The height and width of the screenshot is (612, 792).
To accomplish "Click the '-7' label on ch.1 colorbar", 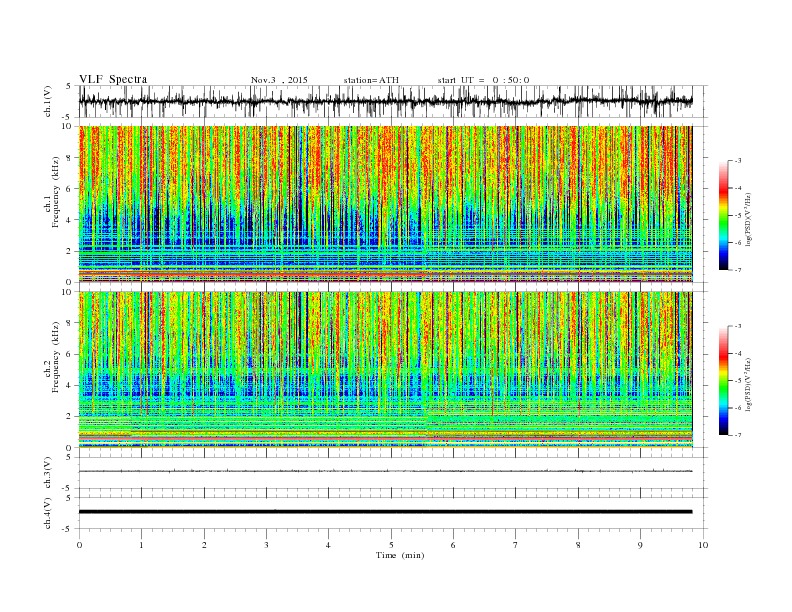I will click(738, 270).
